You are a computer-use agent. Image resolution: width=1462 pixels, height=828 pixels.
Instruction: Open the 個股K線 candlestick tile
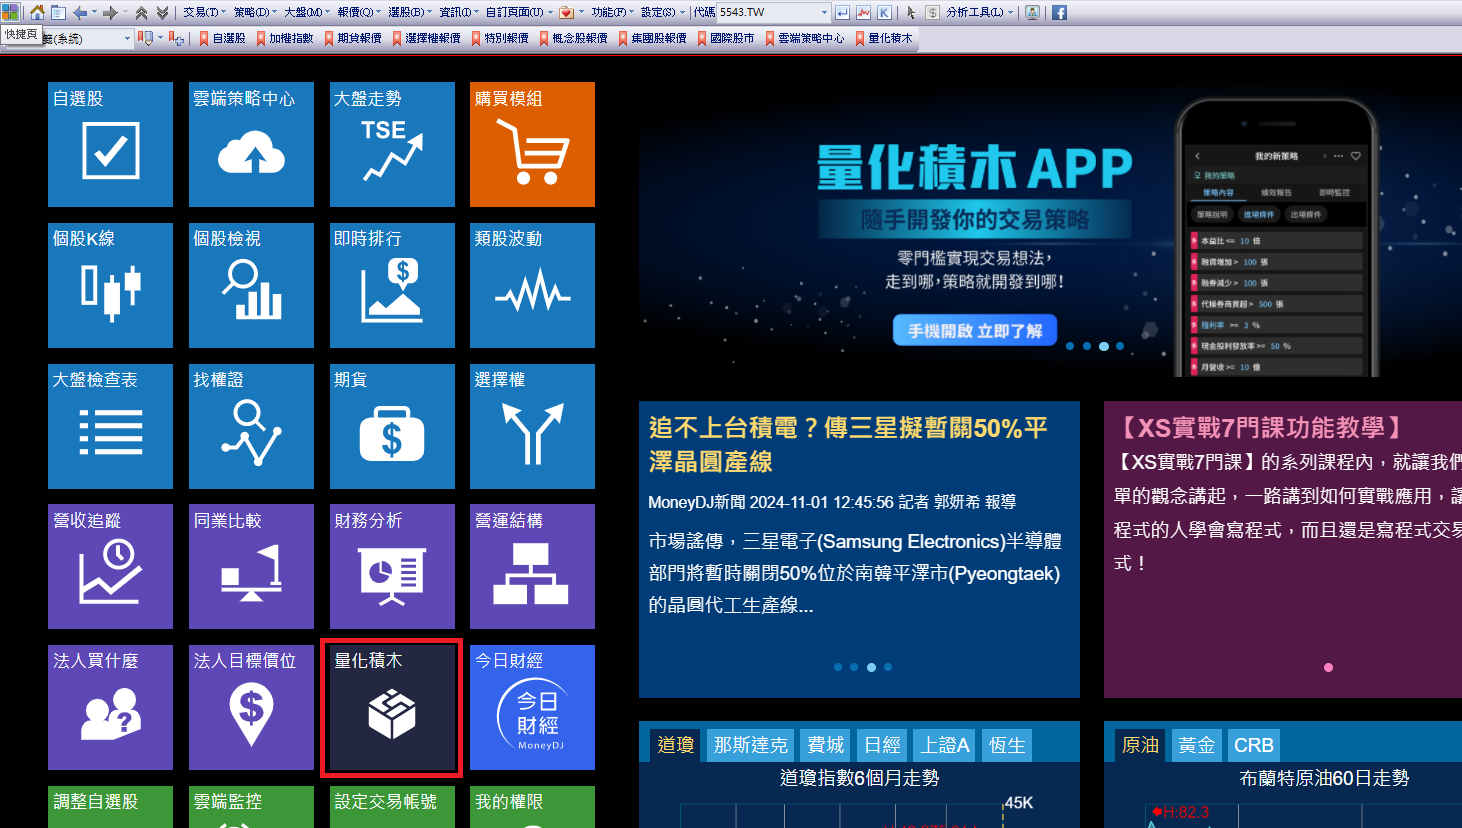[x=110, y=285]
